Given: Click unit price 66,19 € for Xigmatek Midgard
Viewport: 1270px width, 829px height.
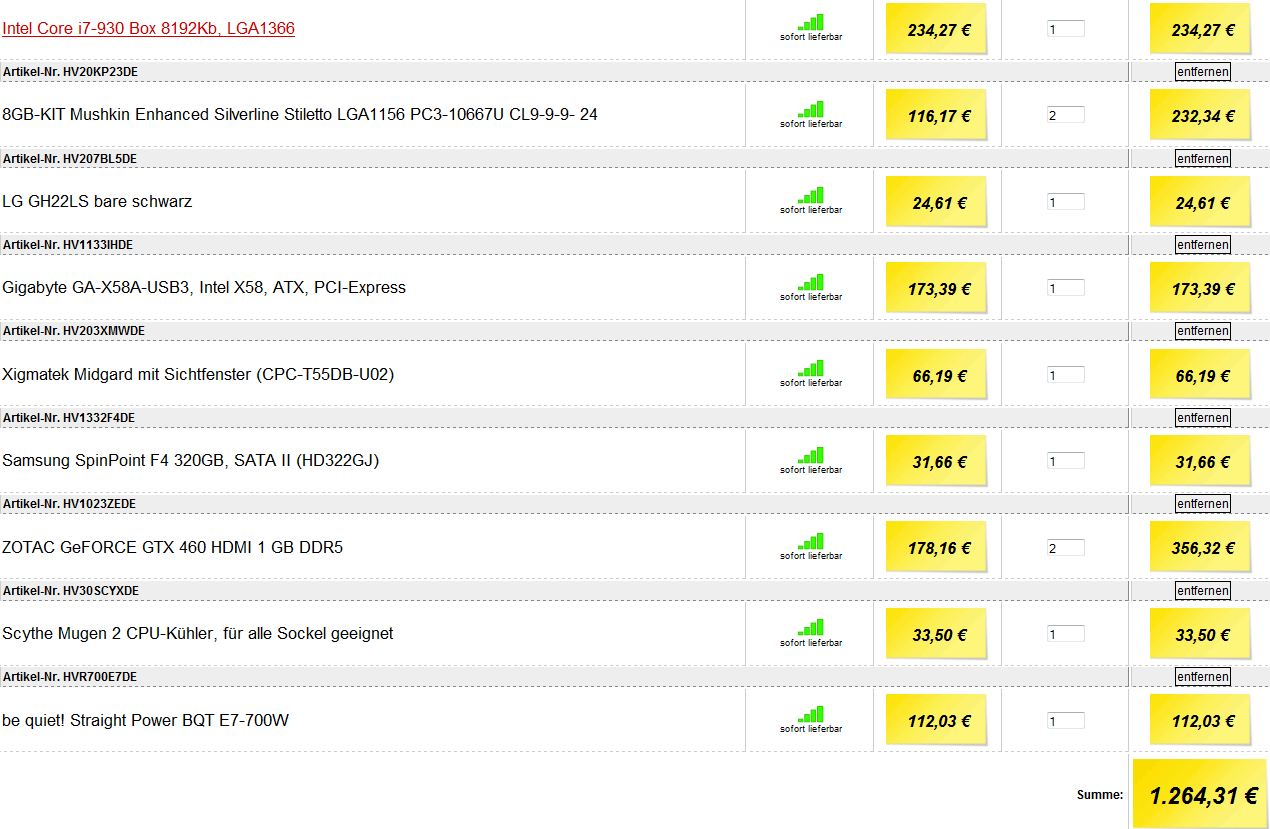Looking at the screenshot, I should coord(937,376).
